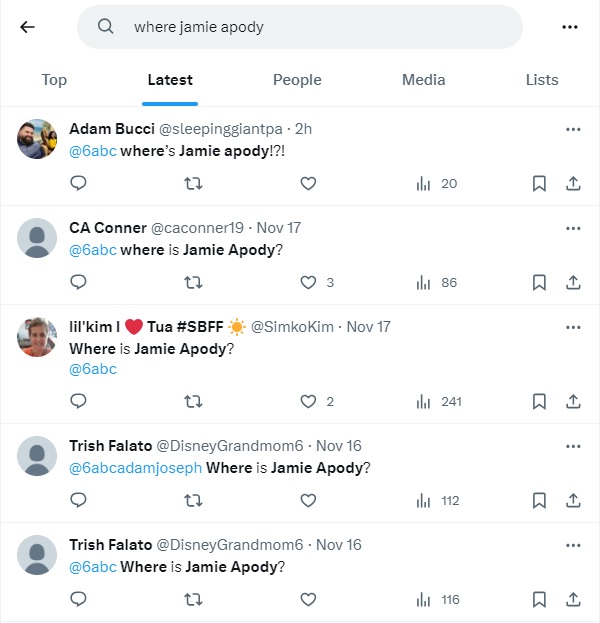Bookmark Adam Bucci's tweet
The width and height of the screenshot is (600, 623).
tap(539, 183)
